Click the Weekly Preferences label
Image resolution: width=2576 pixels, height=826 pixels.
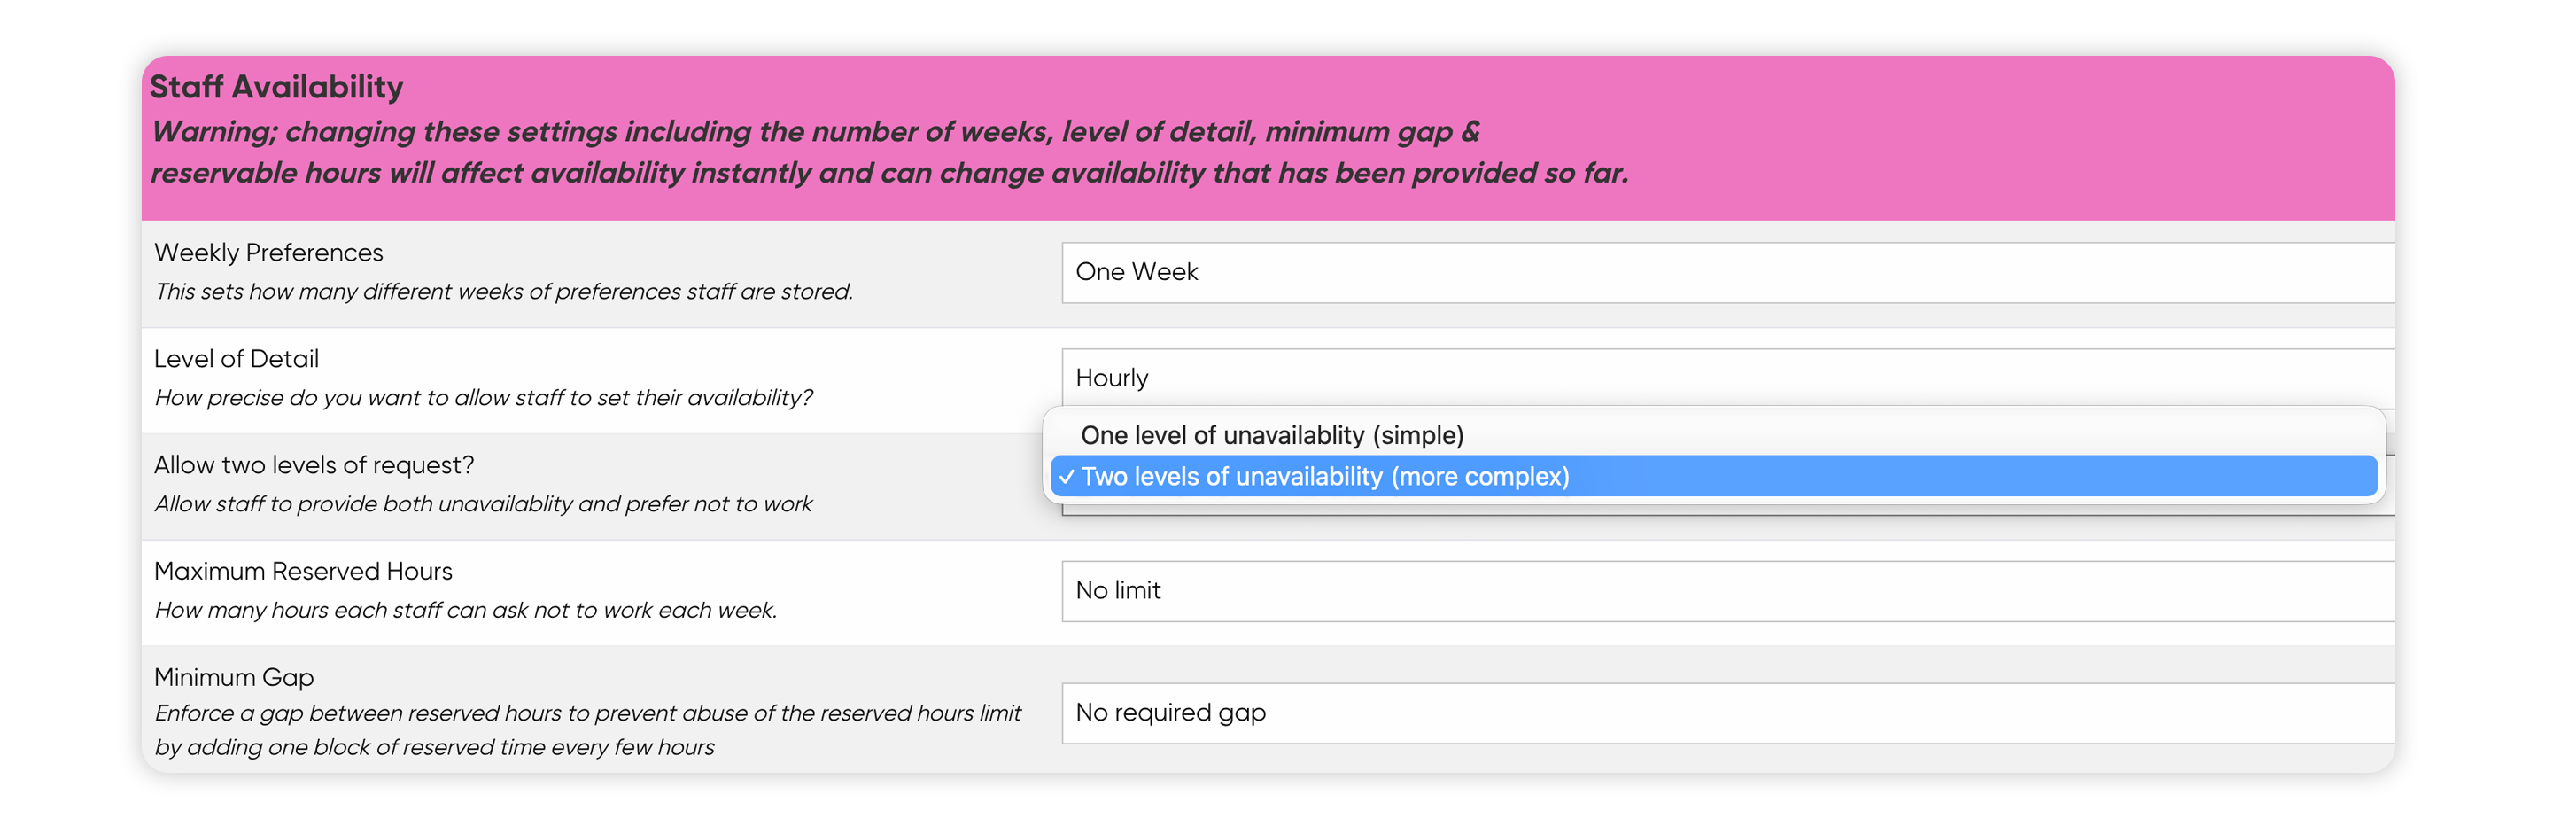(269, 252)
